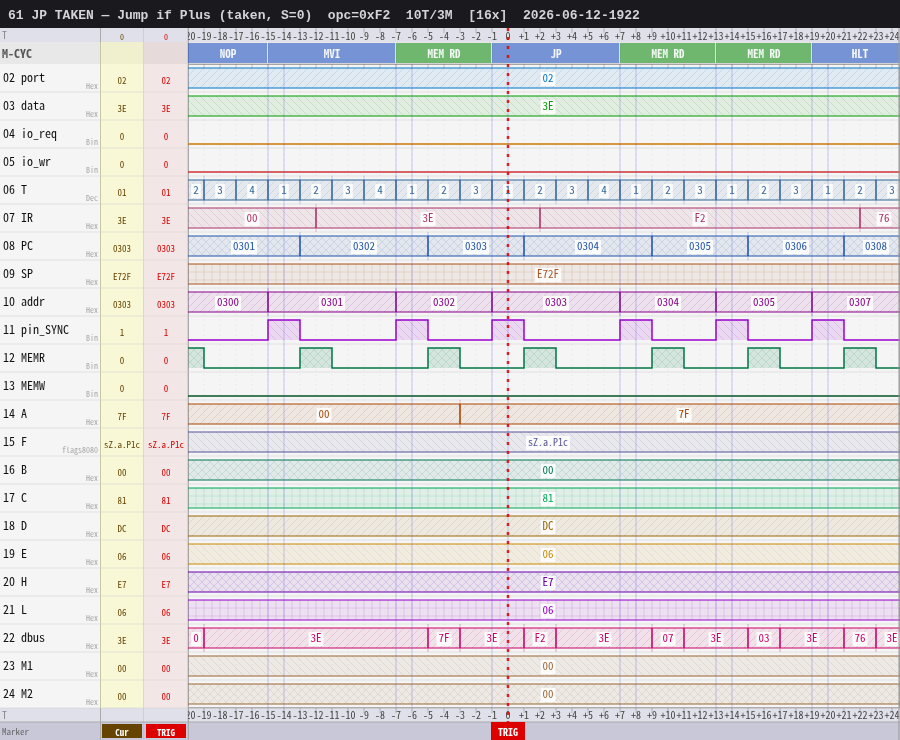
Task: Select the MVI machine cycle segment
Action: [332, 53]
